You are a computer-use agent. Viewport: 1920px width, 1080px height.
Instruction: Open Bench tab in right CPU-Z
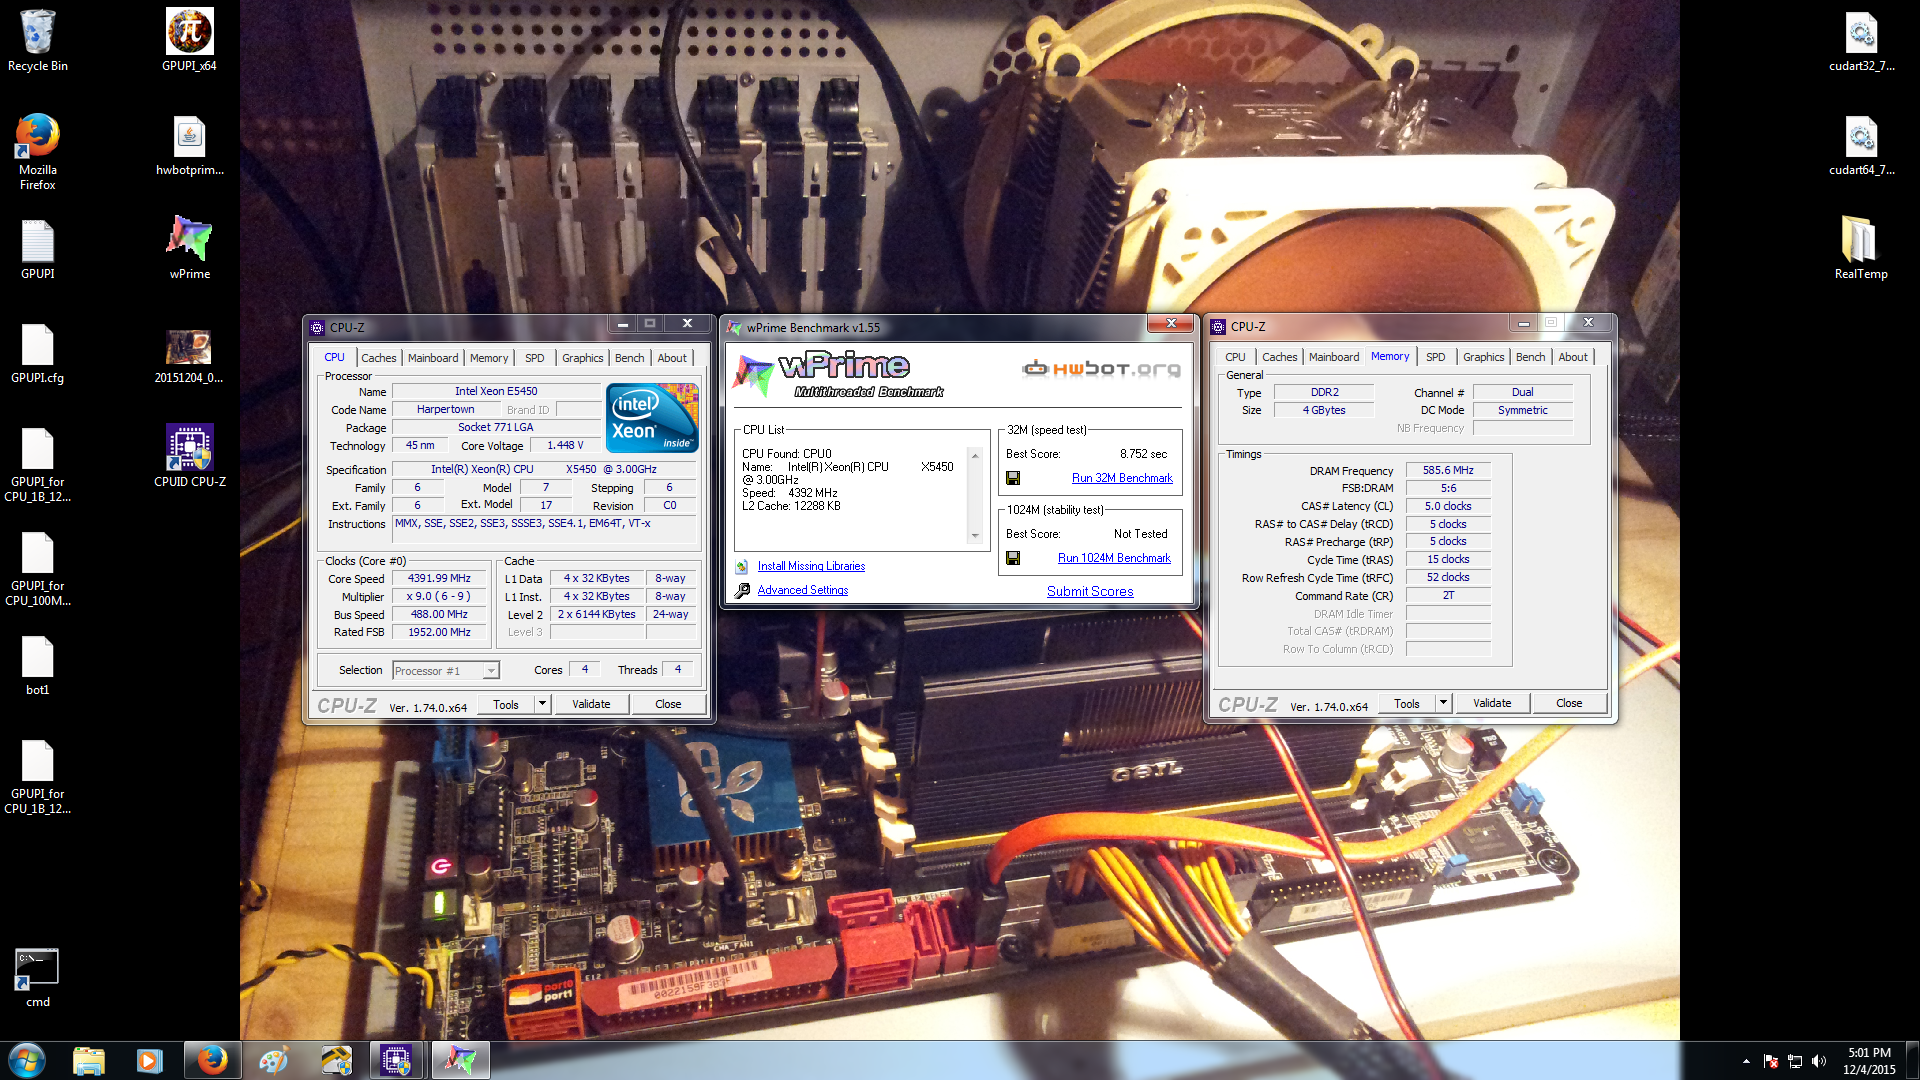click(1530, 357)
